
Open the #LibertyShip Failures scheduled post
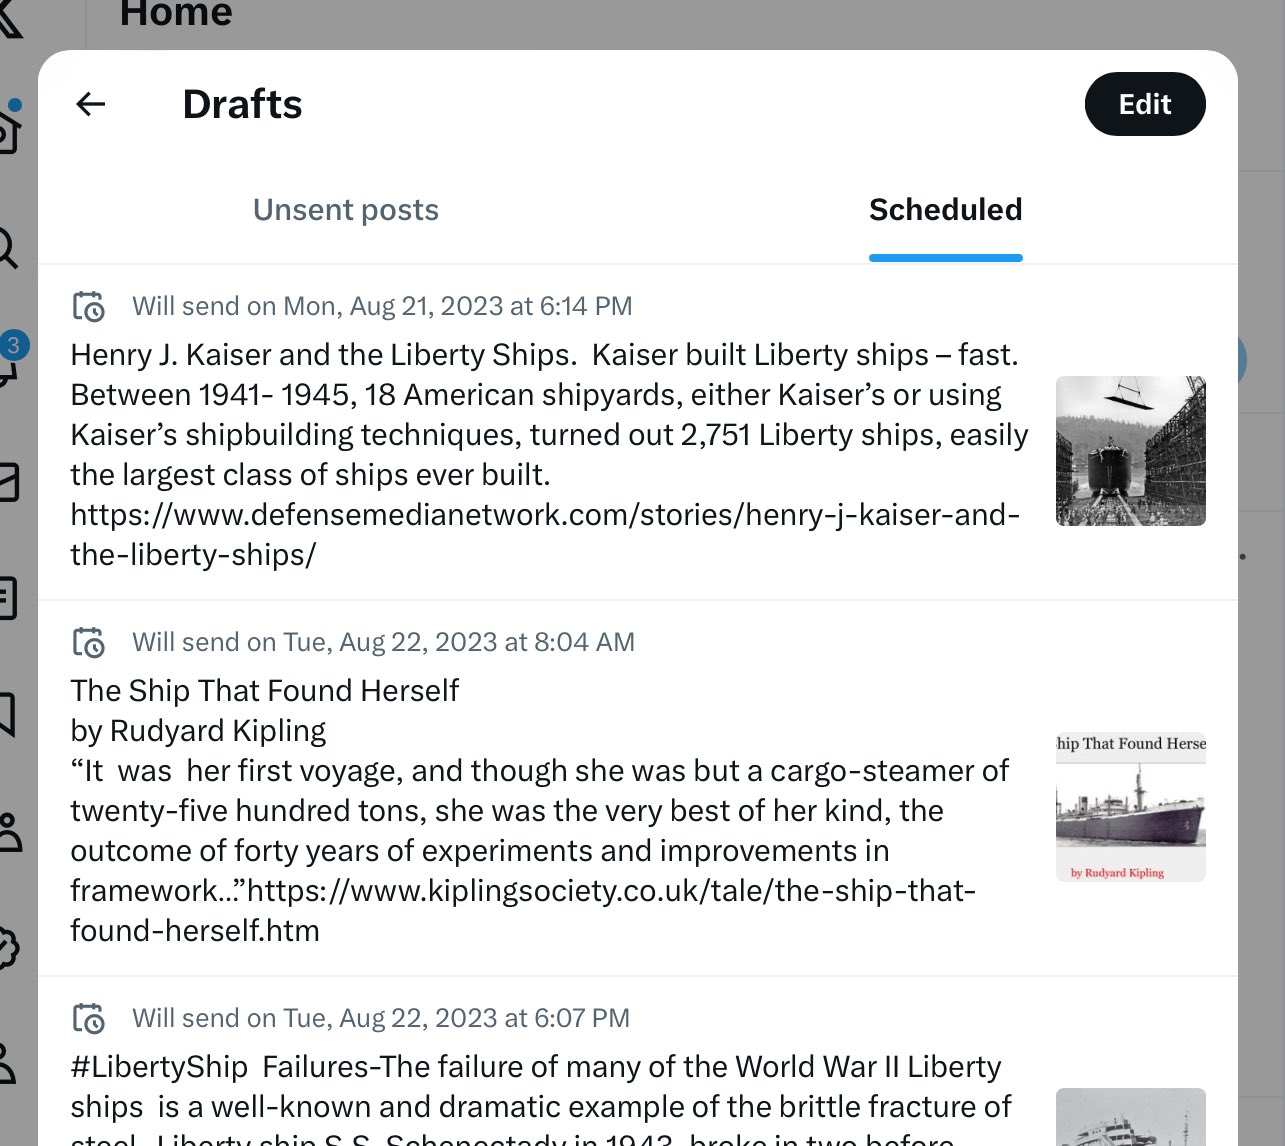pos(540,1087)
